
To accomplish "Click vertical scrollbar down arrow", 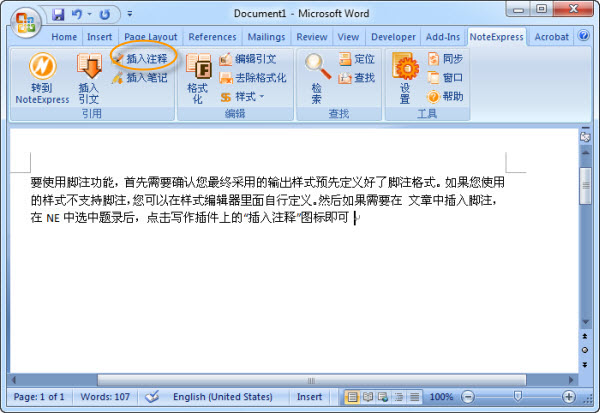I will (585, 322).
